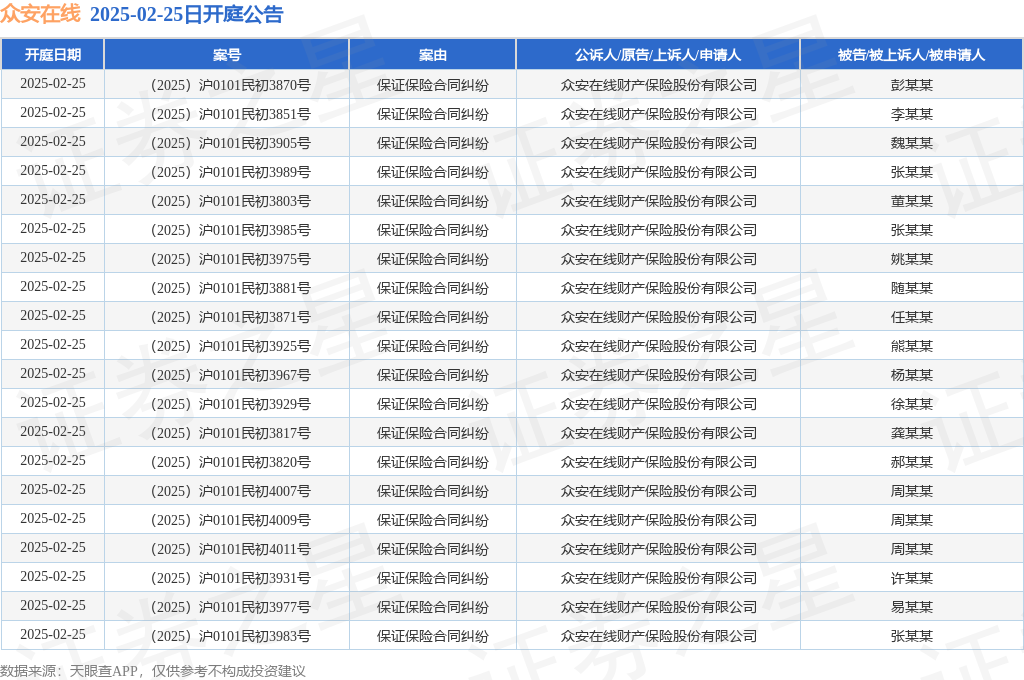Select case number 沪0101民初3820号

point(231,462)
